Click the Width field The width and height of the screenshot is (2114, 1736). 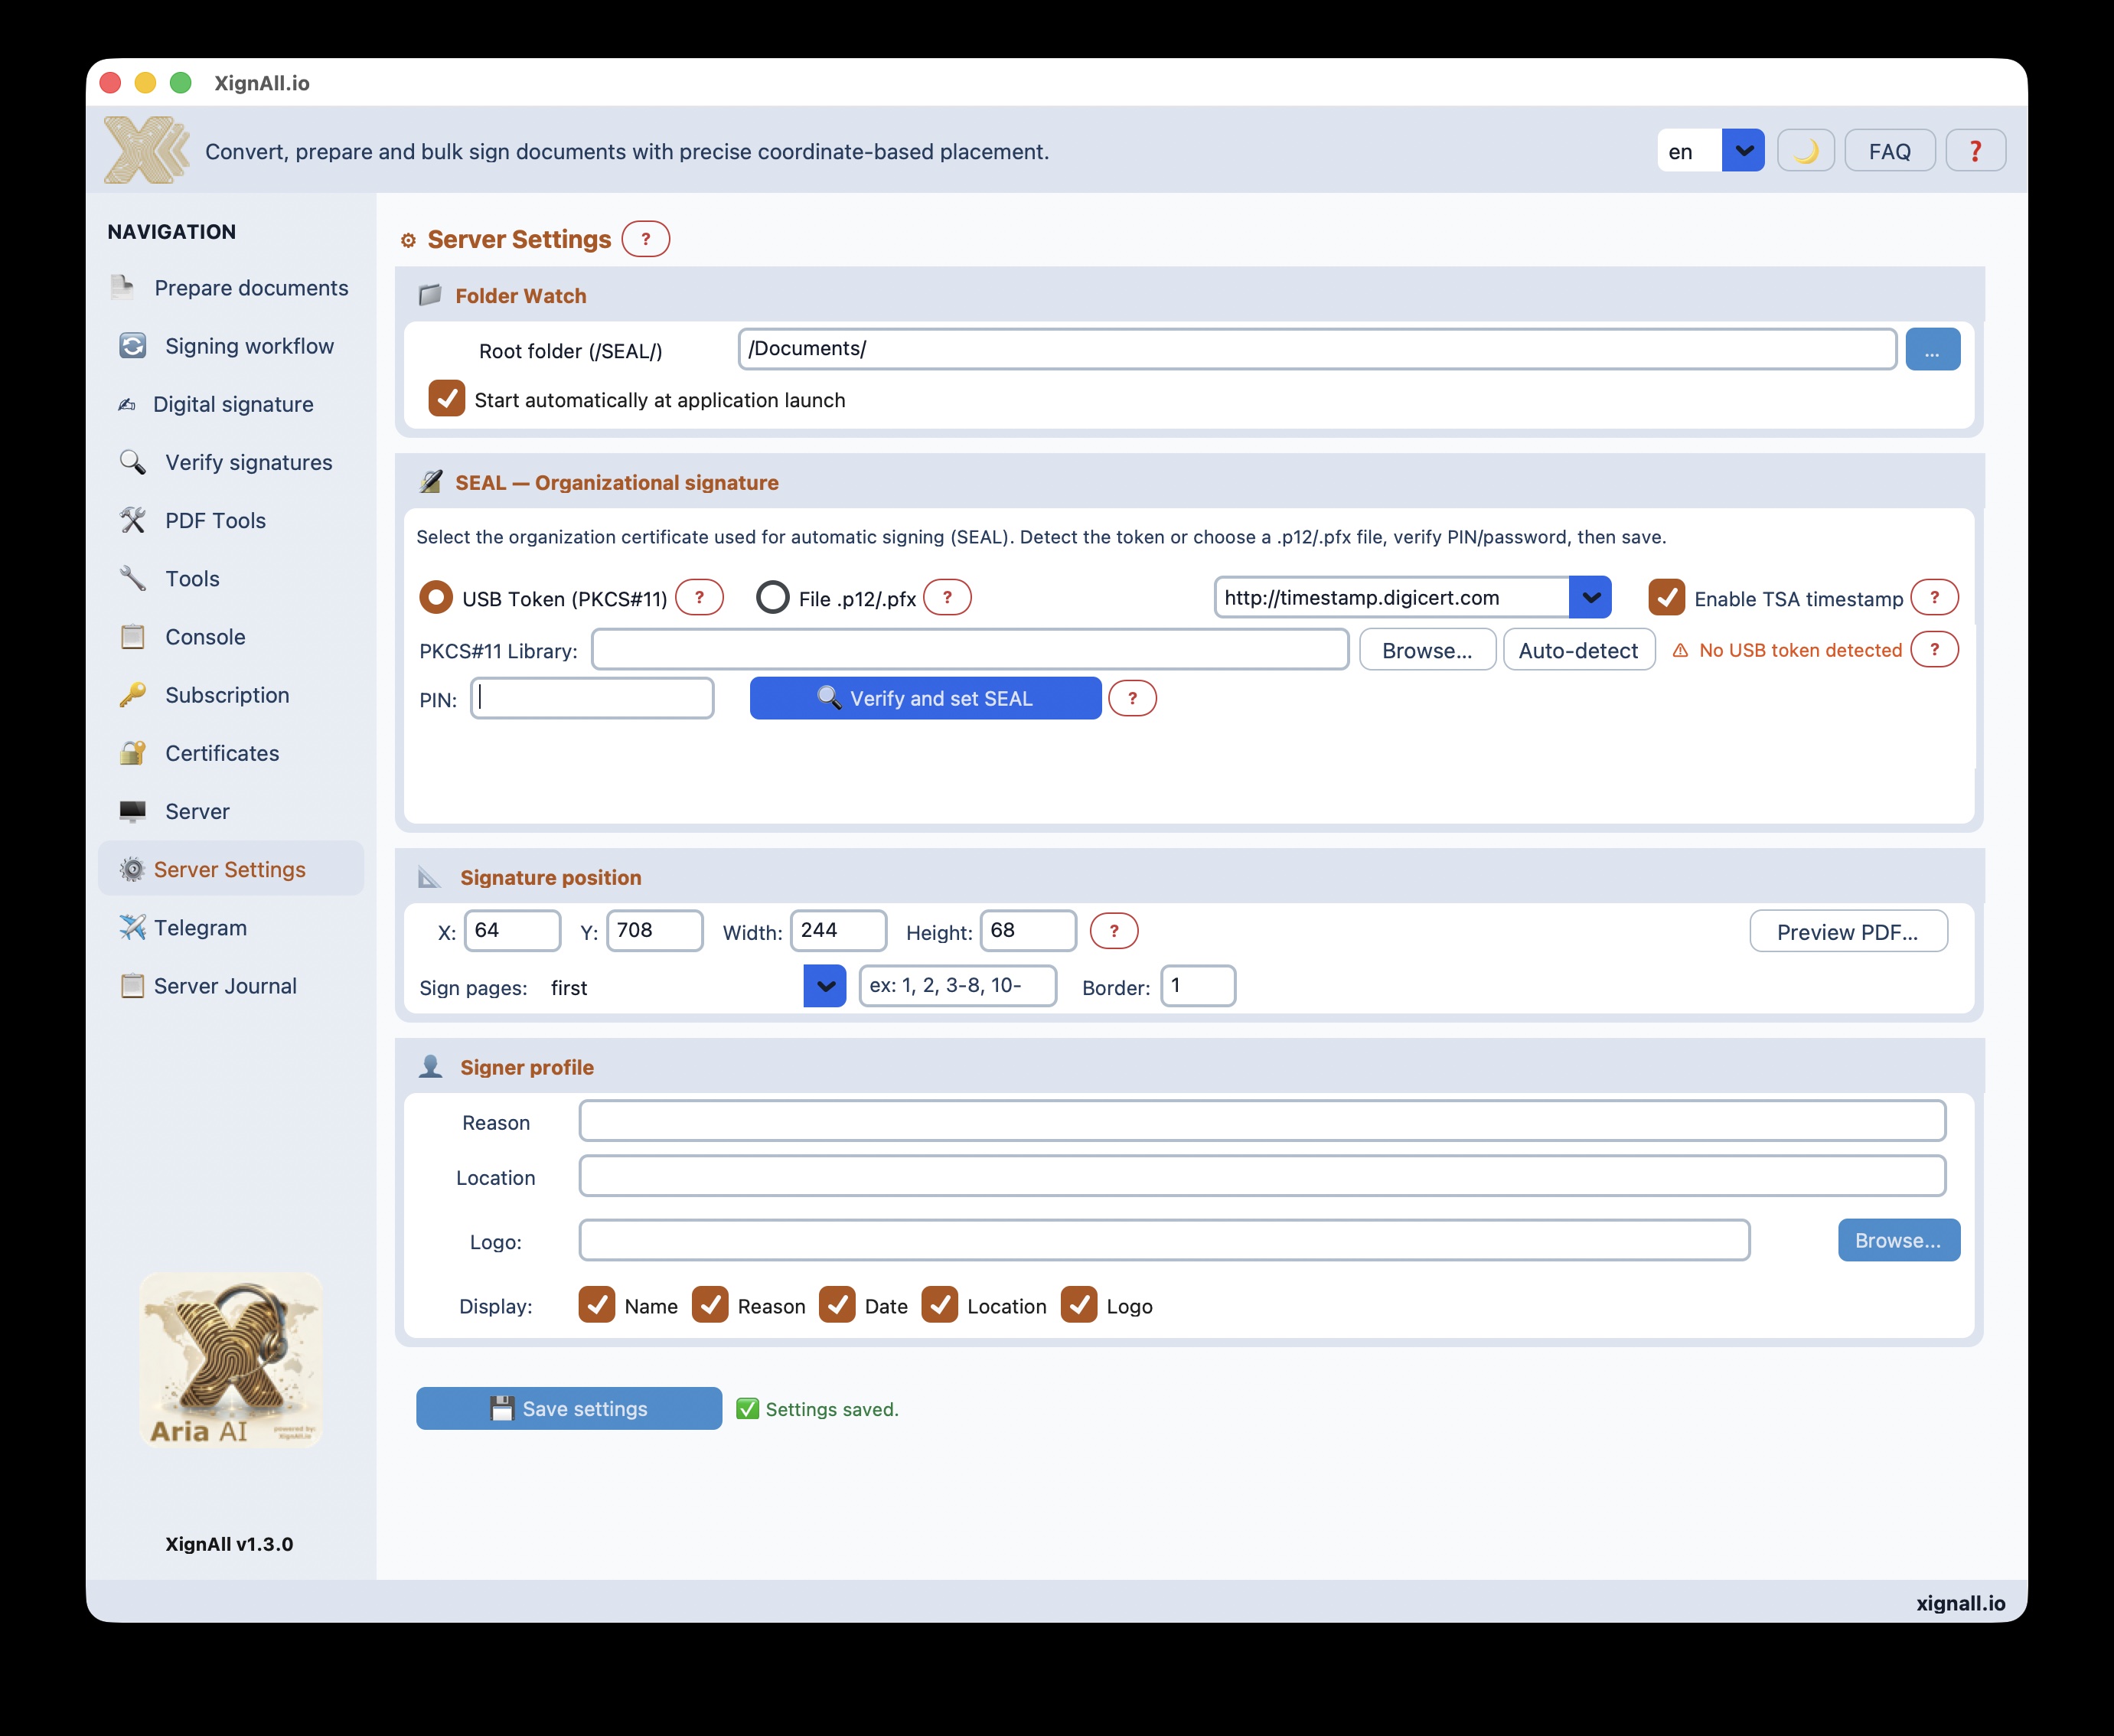(x=838, y=931)
